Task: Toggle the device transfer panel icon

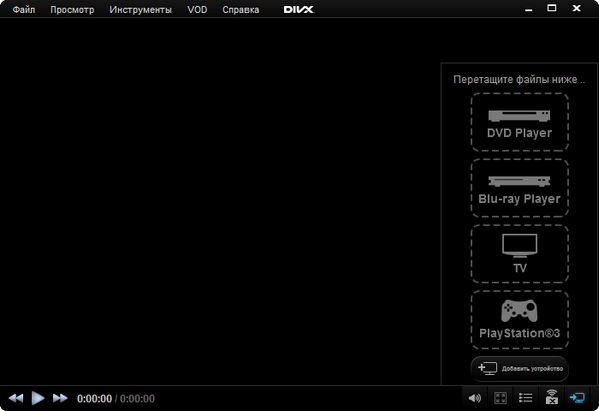Action: point(577,398)
